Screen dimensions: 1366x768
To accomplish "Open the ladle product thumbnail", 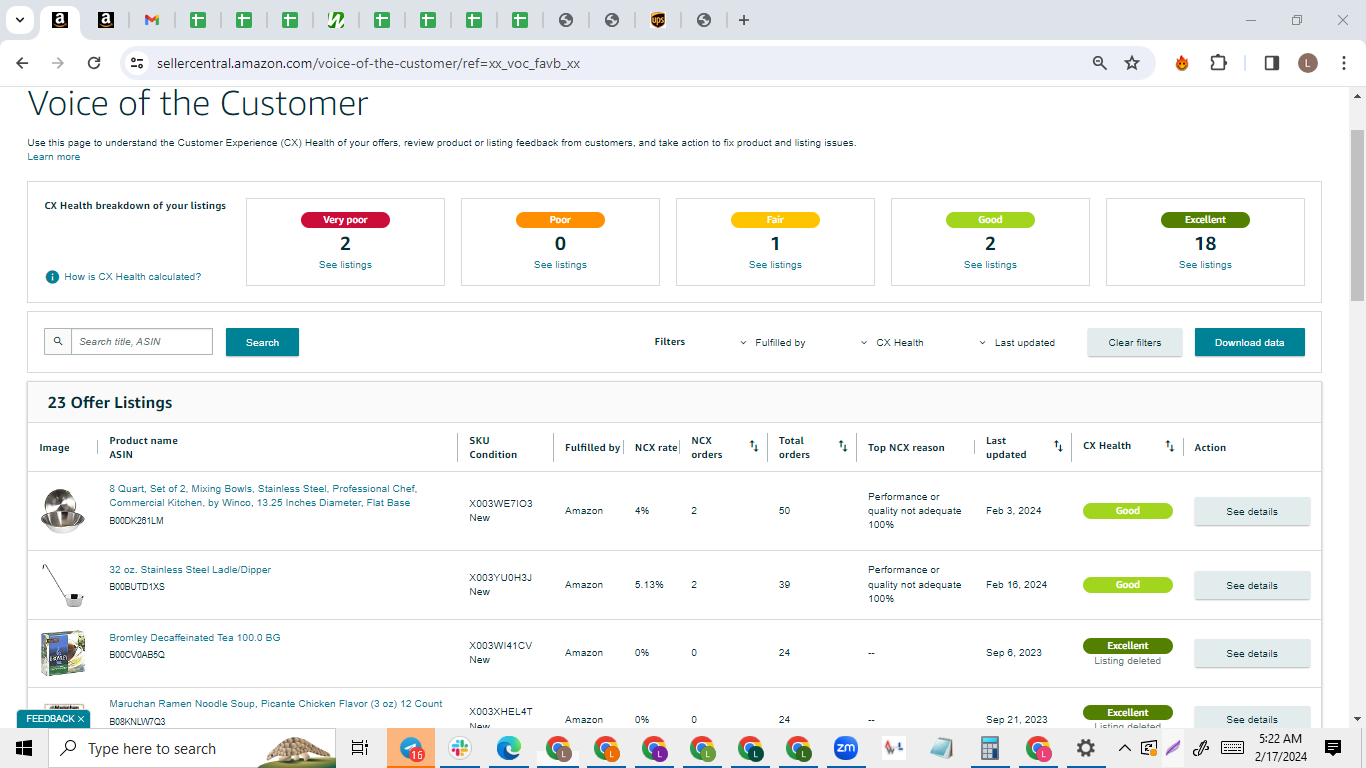I will [62, 585].
